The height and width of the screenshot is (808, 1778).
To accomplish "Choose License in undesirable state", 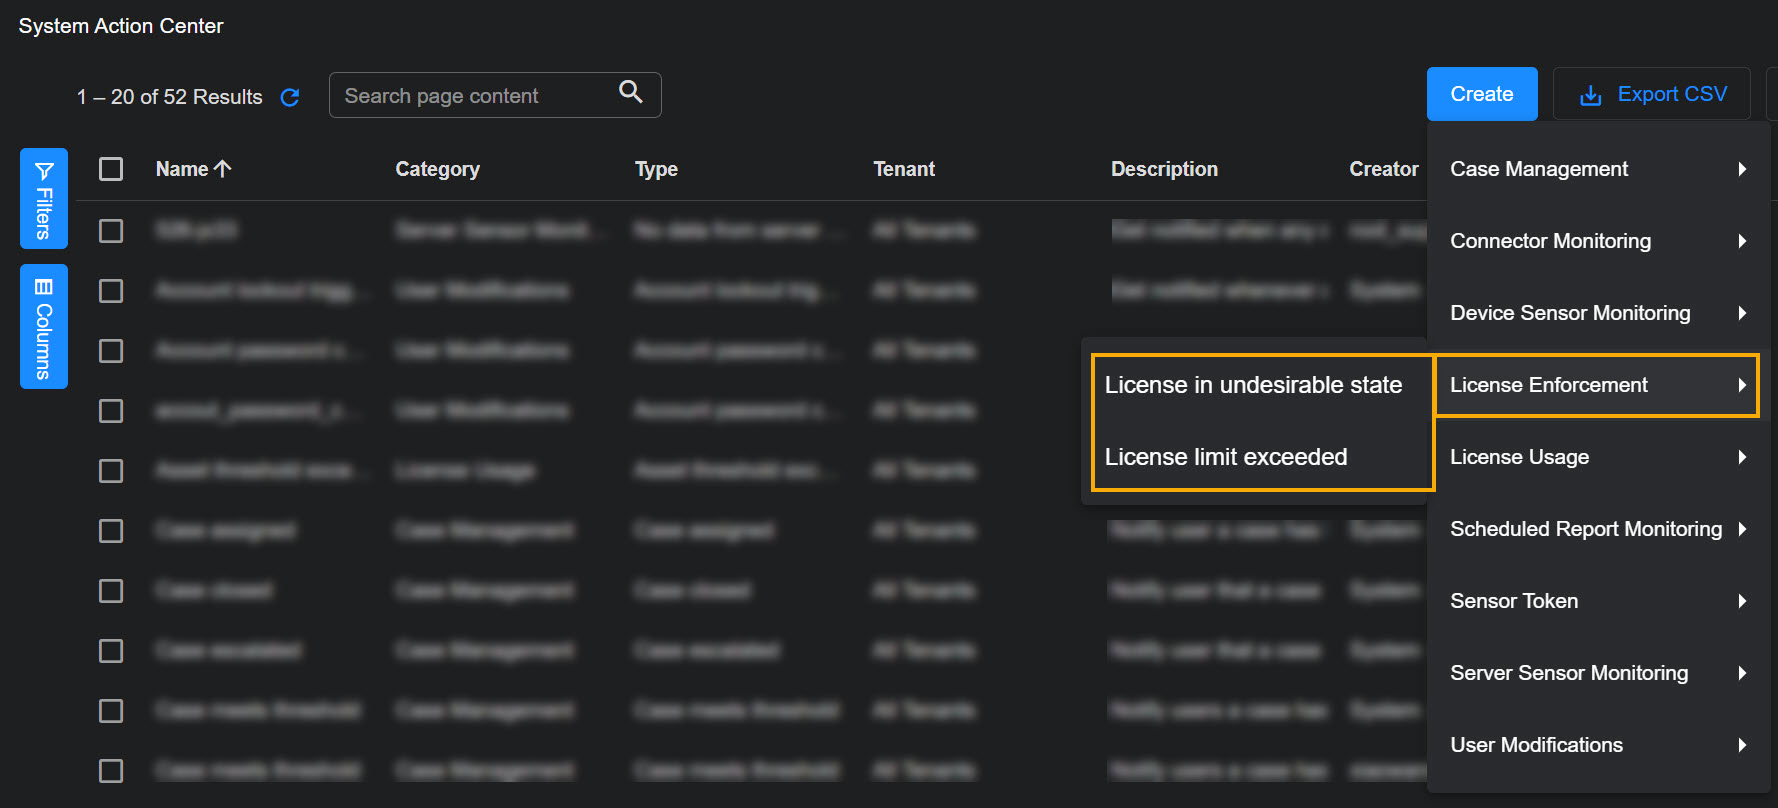I will [x=1253, y=385].
